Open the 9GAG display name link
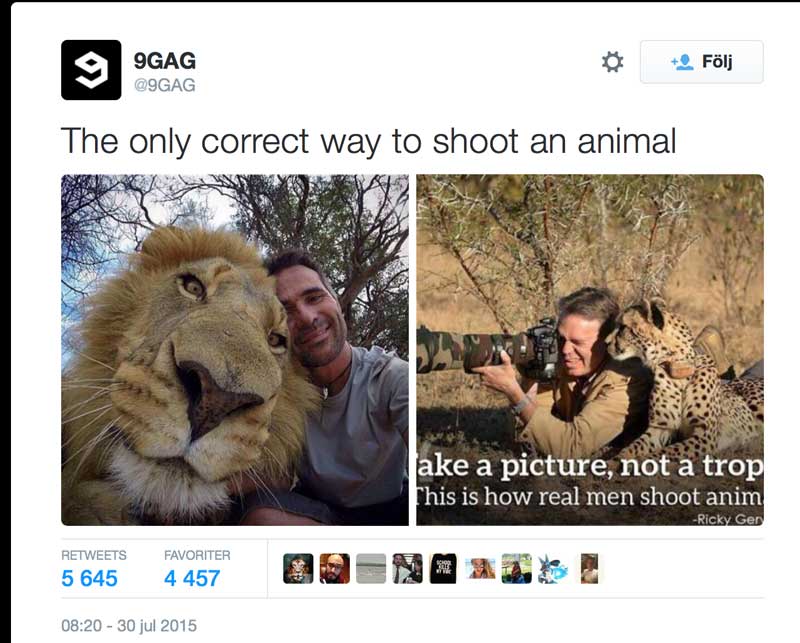Image resolution: width=800 pixels, height=643 pixels. (x=164, y=61)
